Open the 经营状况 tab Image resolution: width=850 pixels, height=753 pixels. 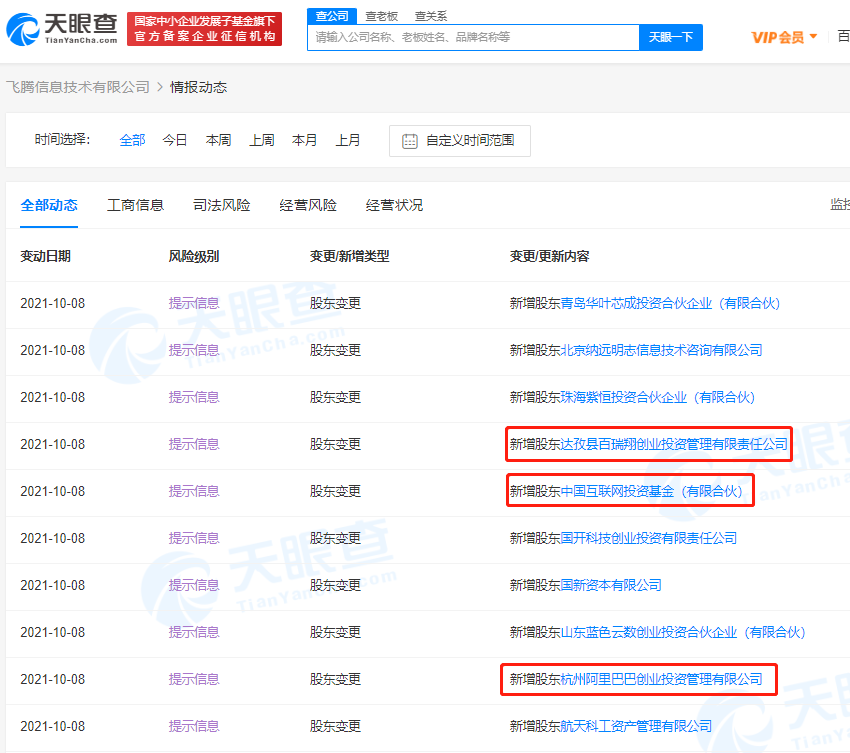pos(394,205)
